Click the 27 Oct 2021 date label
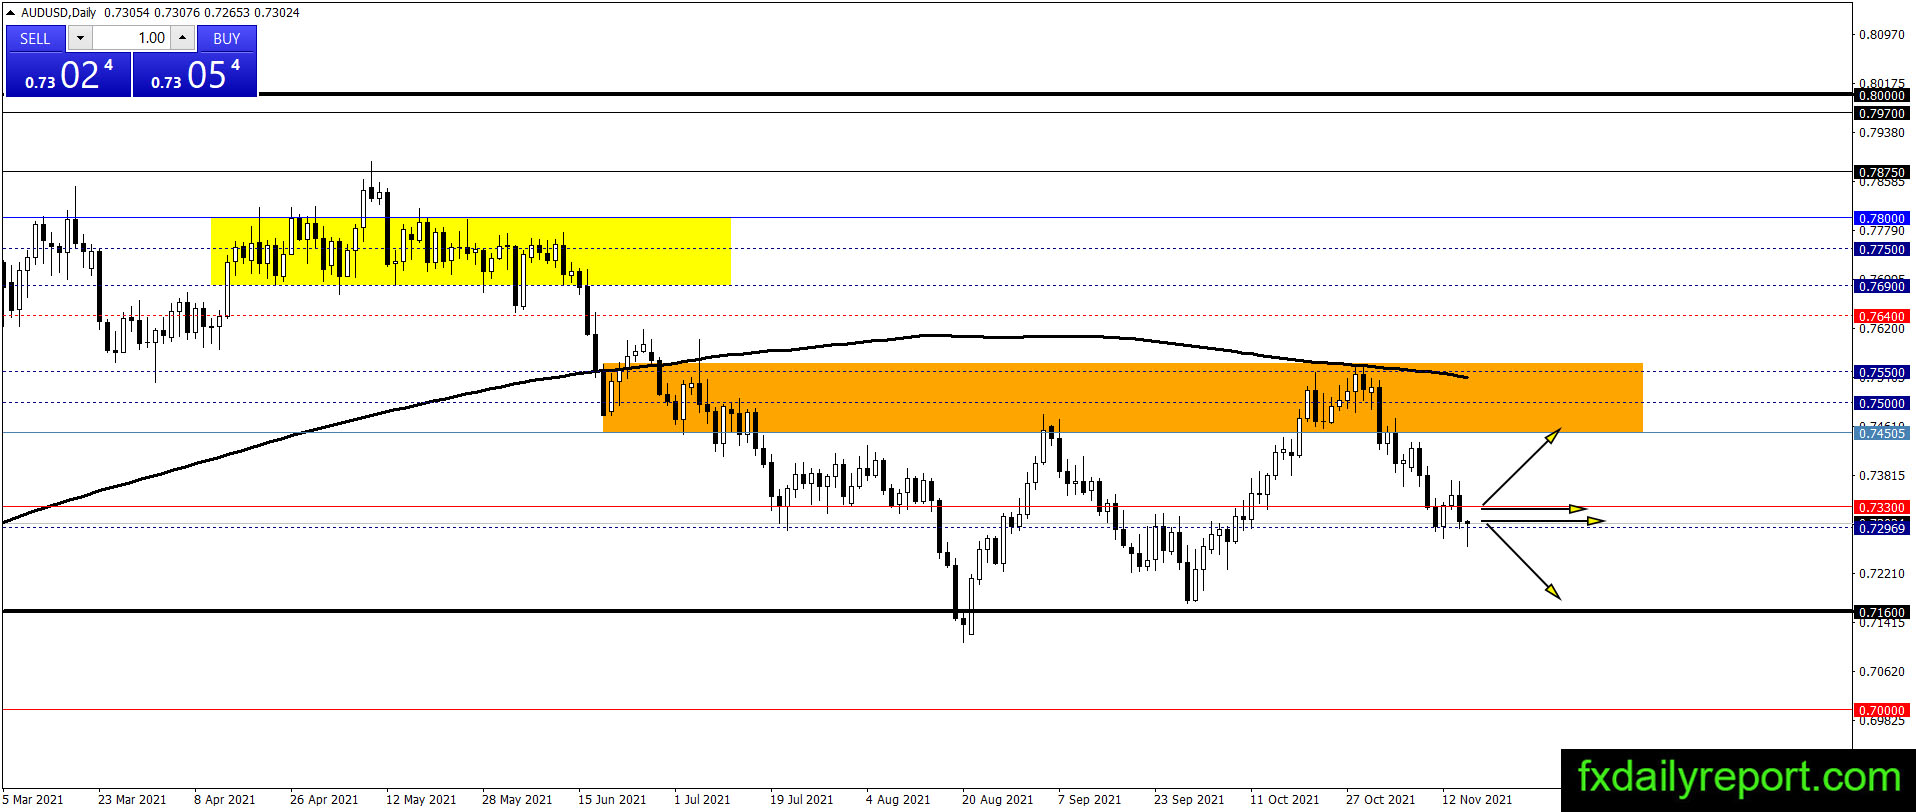This screenshot has height=812, width=1916. point(1381,800)
